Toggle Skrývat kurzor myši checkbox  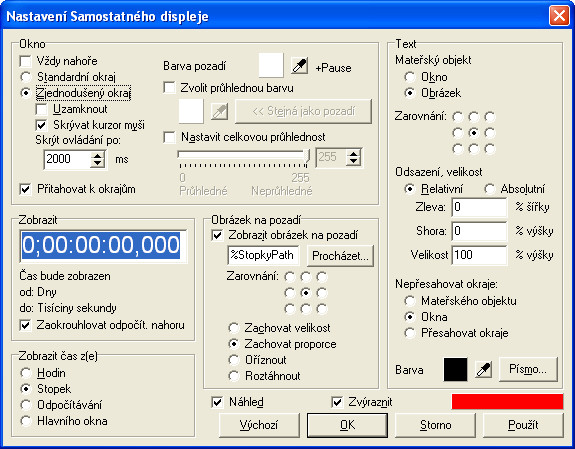pyautogui.click(x=41, y=125)
